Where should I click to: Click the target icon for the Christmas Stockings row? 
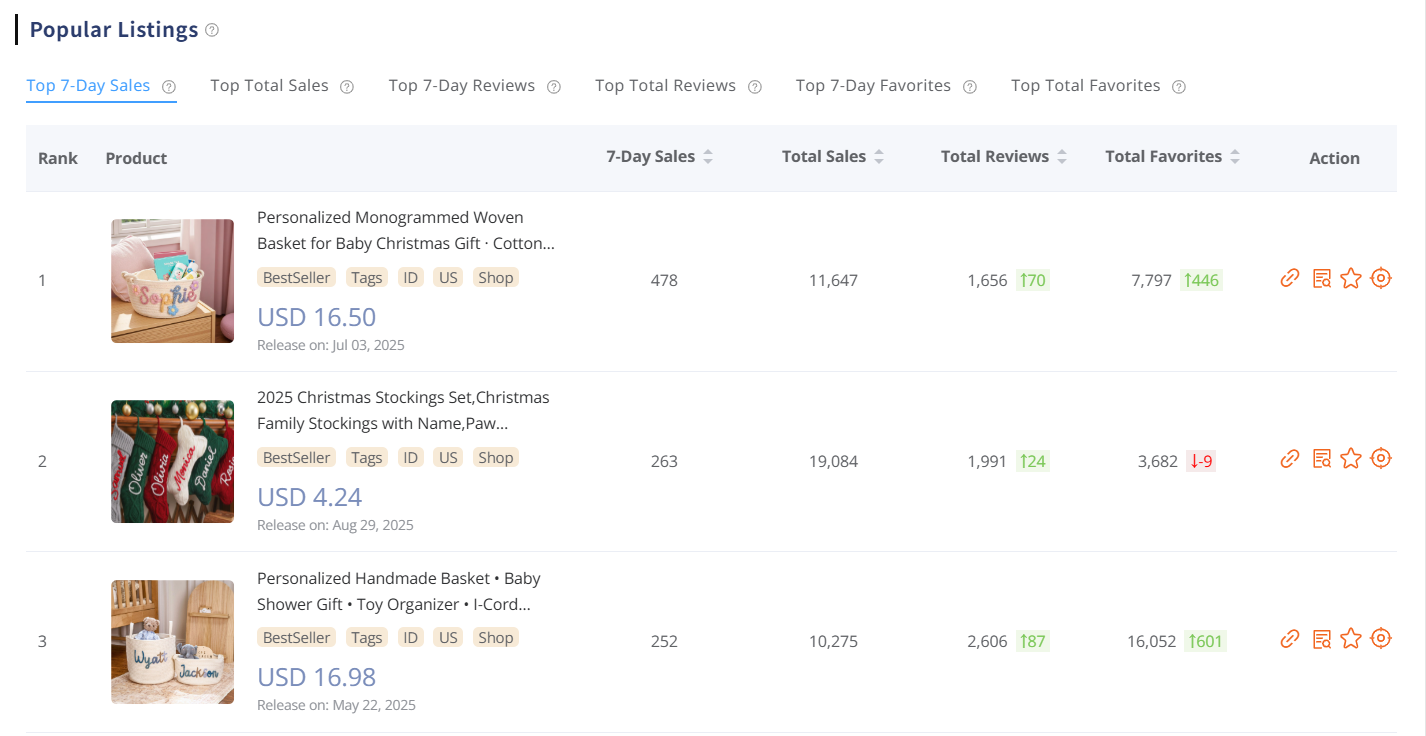click(x=1381, y=458)
